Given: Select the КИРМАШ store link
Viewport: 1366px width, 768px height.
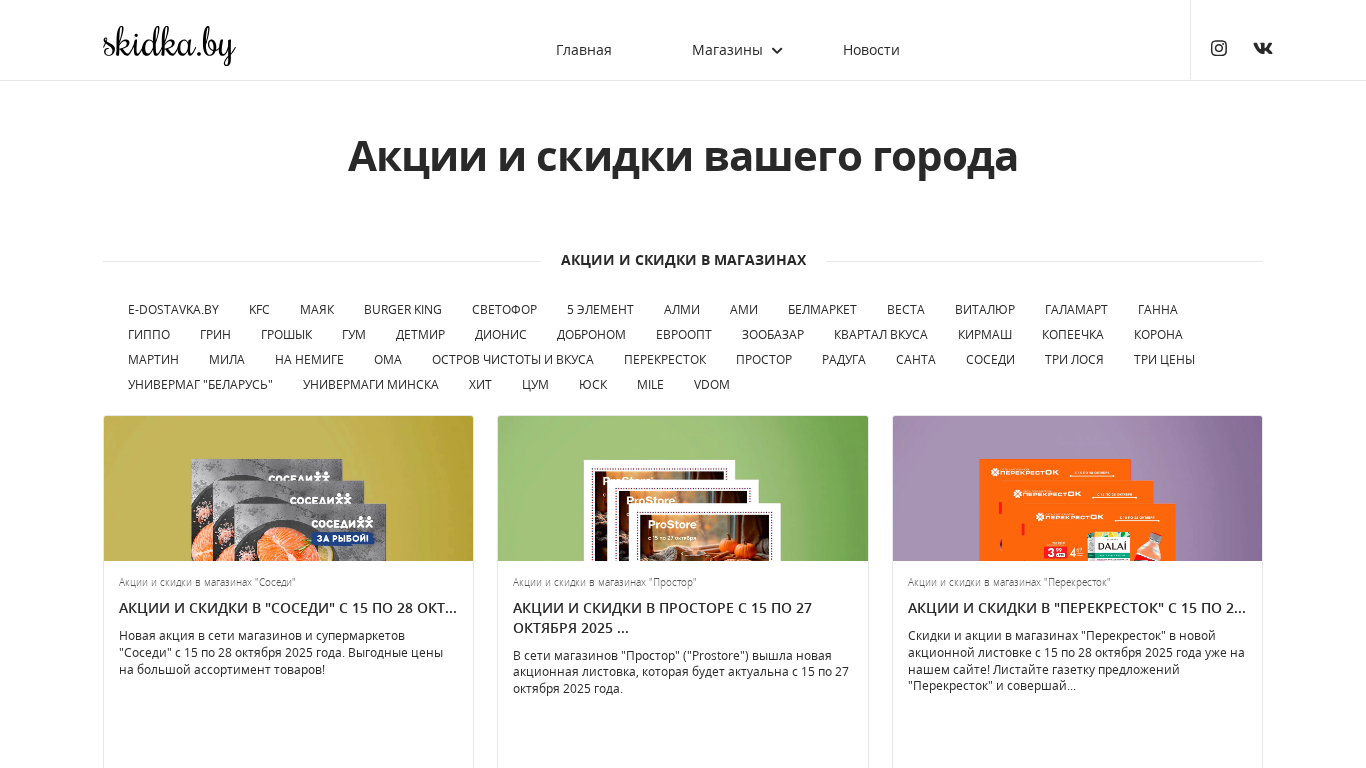Looking at the screenshot, I should coord(985,334).
